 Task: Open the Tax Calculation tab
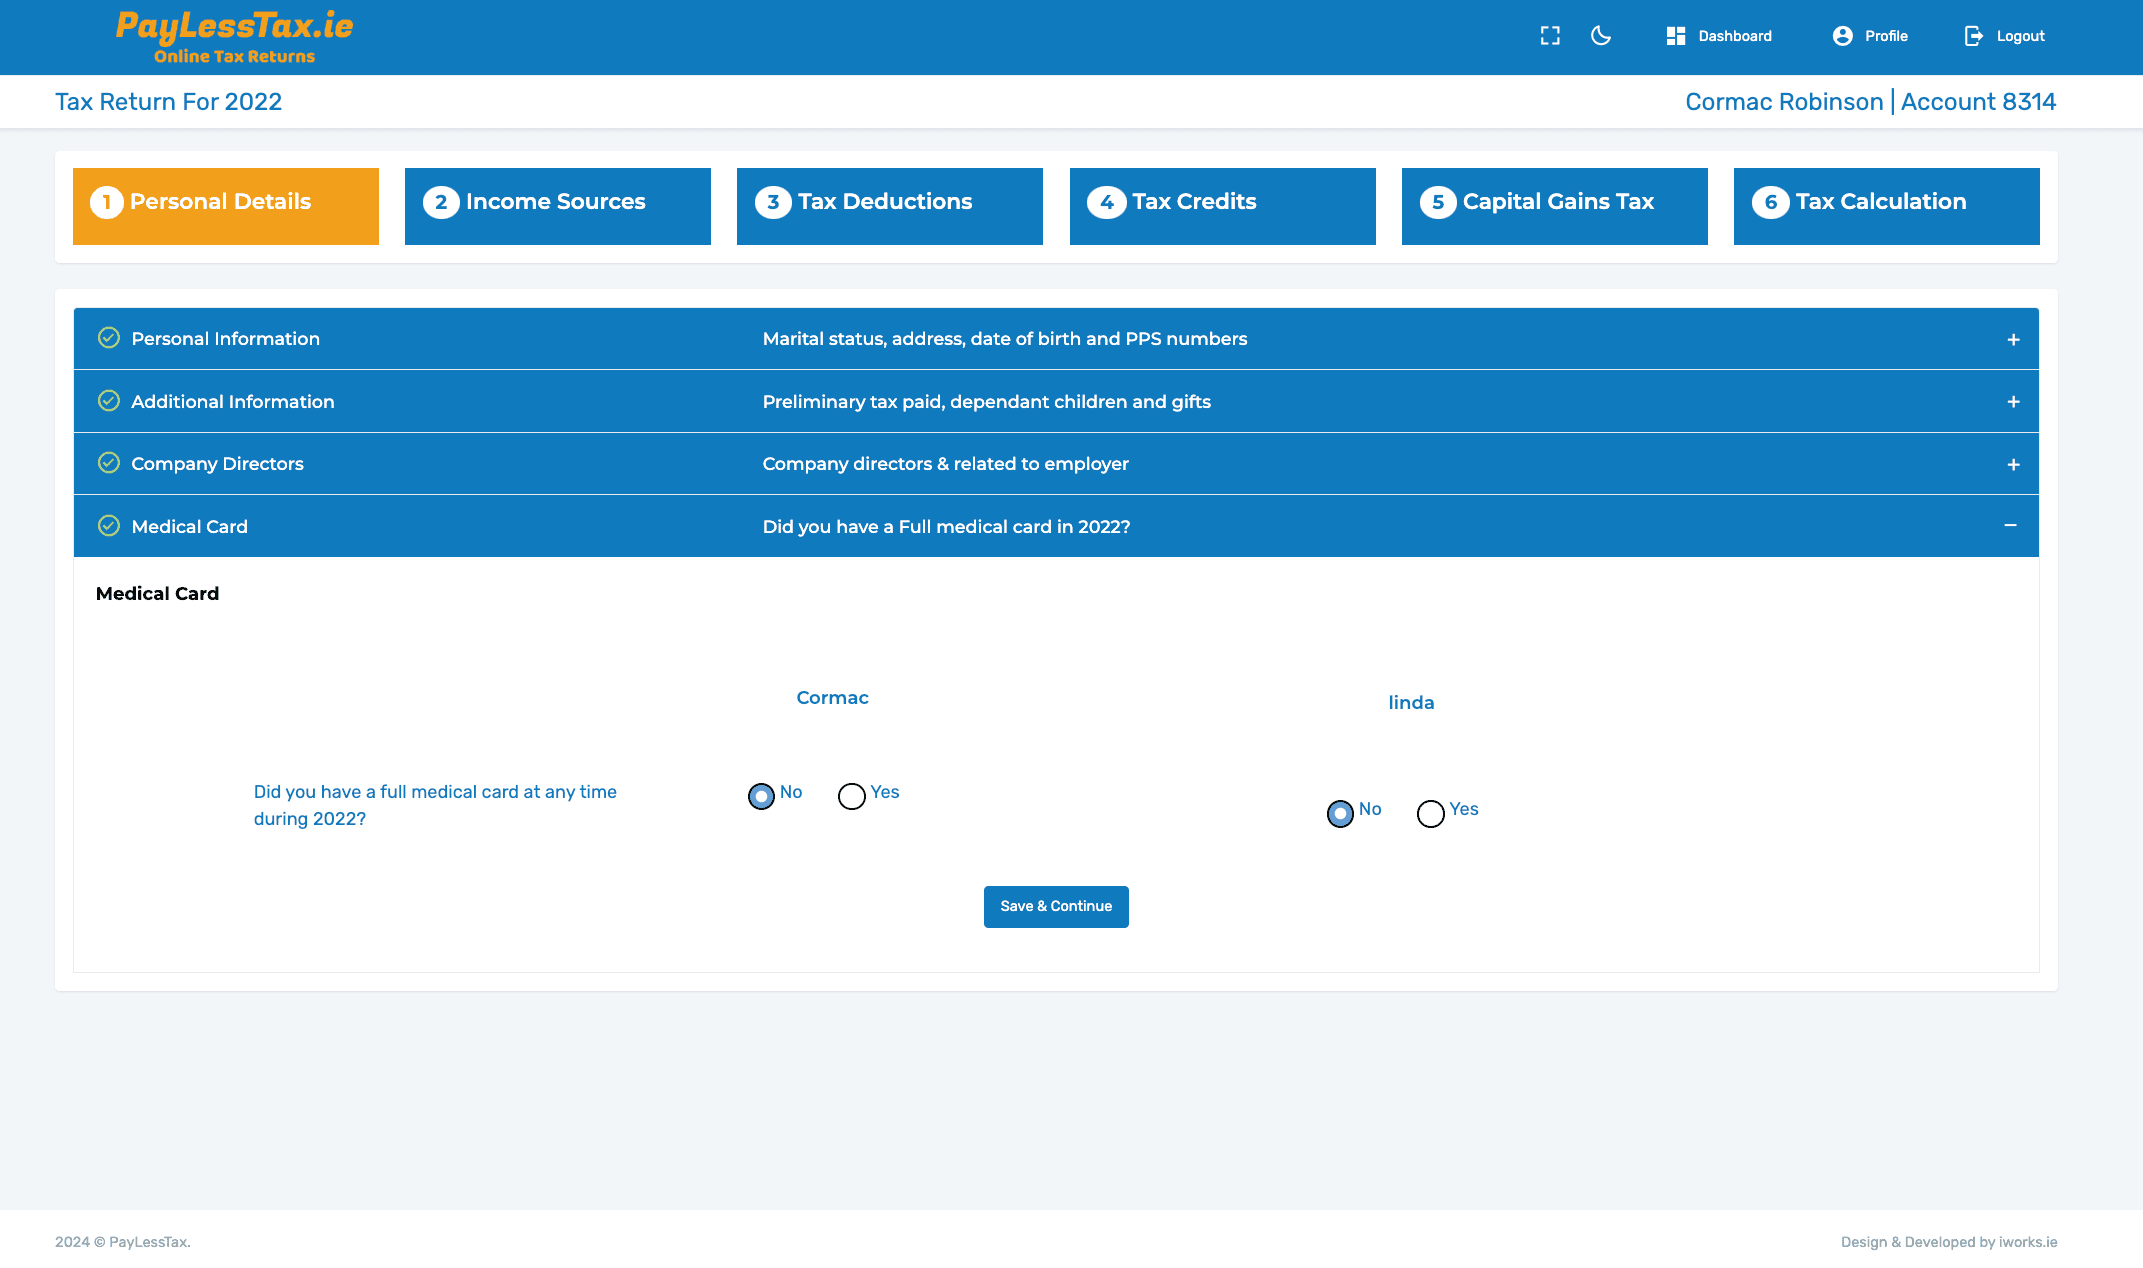pyautogui.click(x=1887, y=206)
